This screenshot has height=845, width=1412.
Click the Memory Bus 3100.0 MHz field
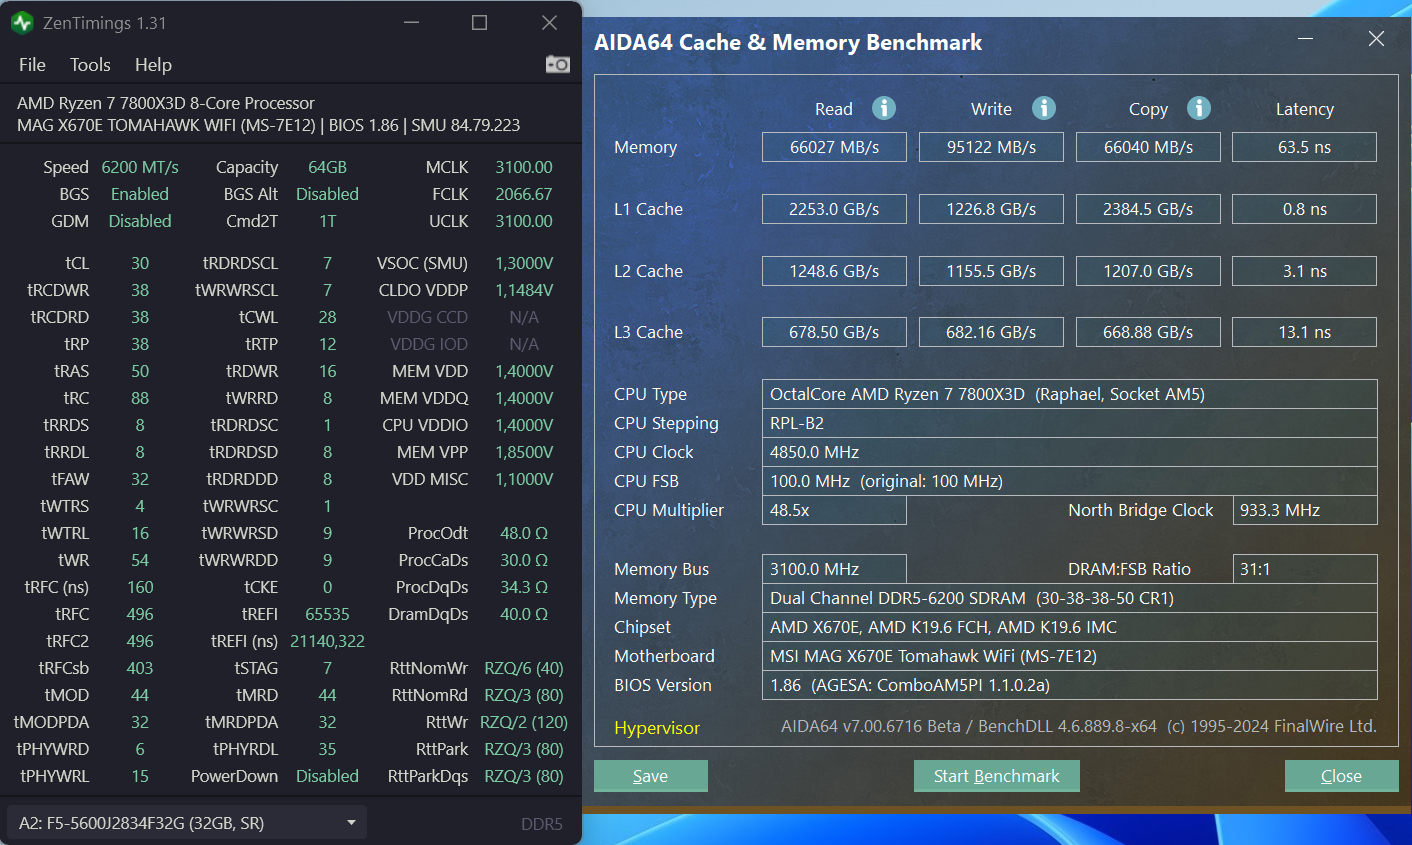tap(834, 569)
